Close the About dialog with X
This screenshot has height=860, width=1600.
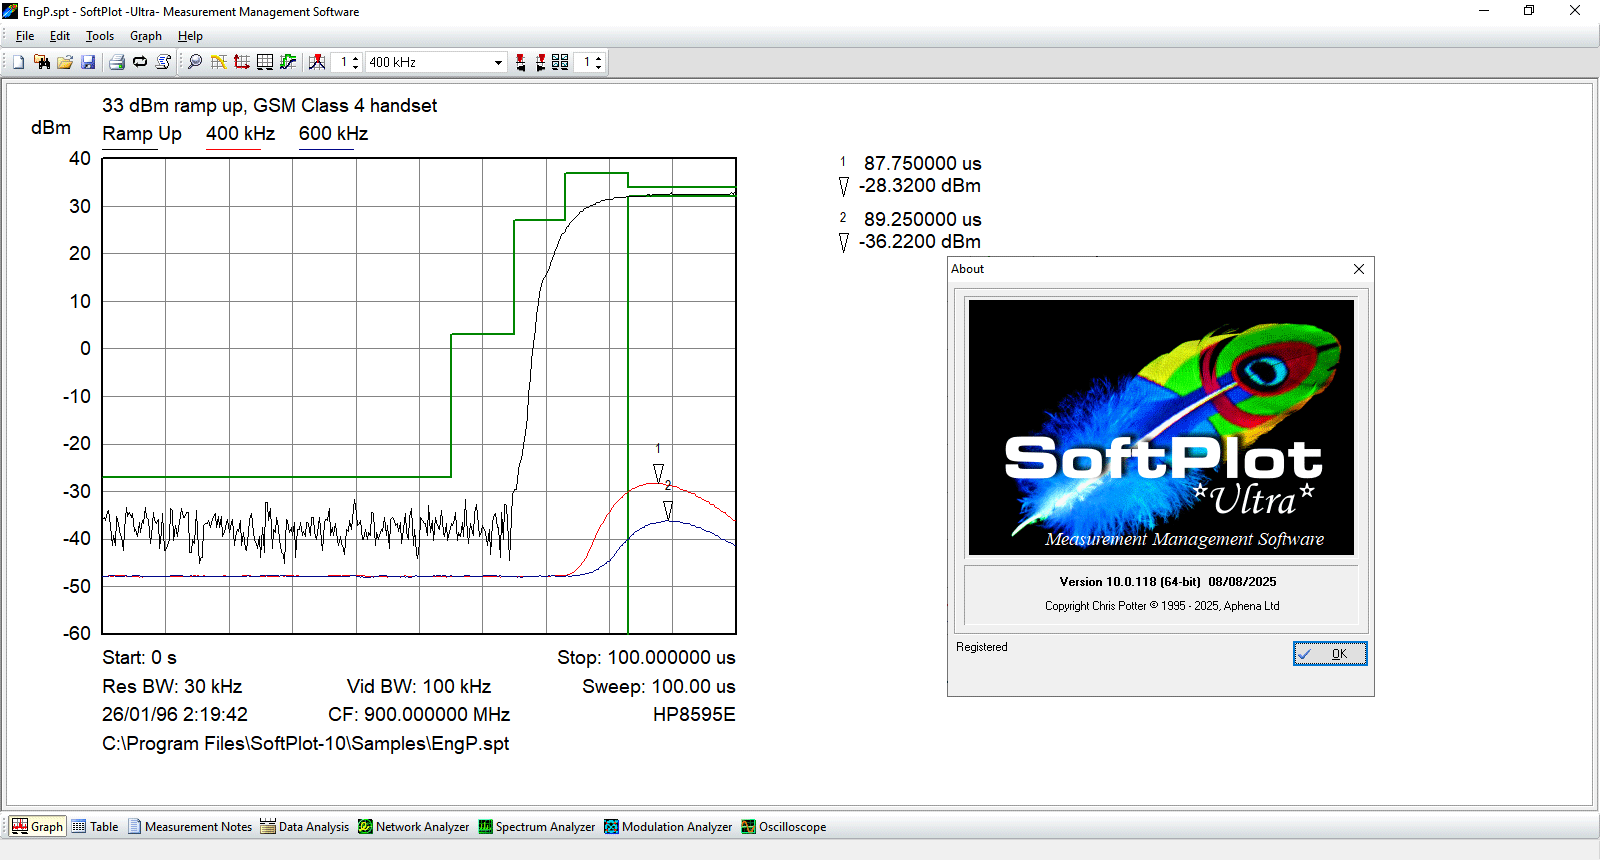(x=1359, y=269)
